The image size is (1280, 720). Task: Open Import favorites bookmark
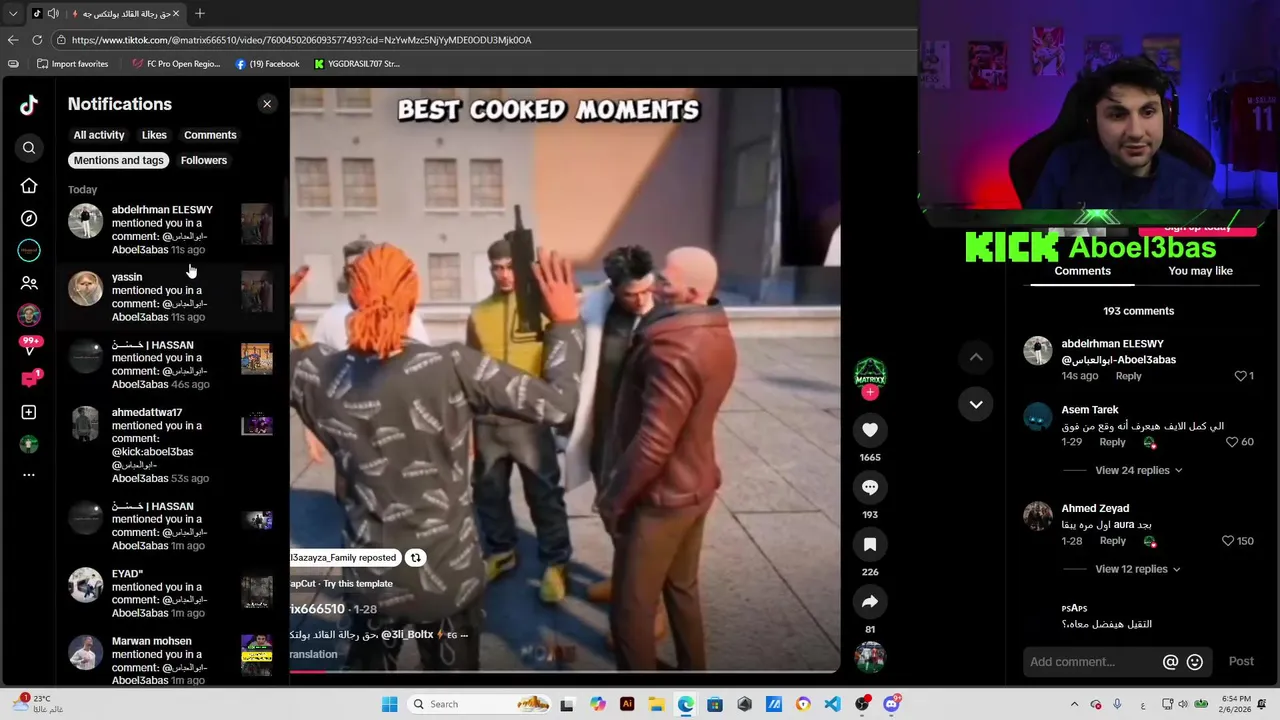[71, 64]
